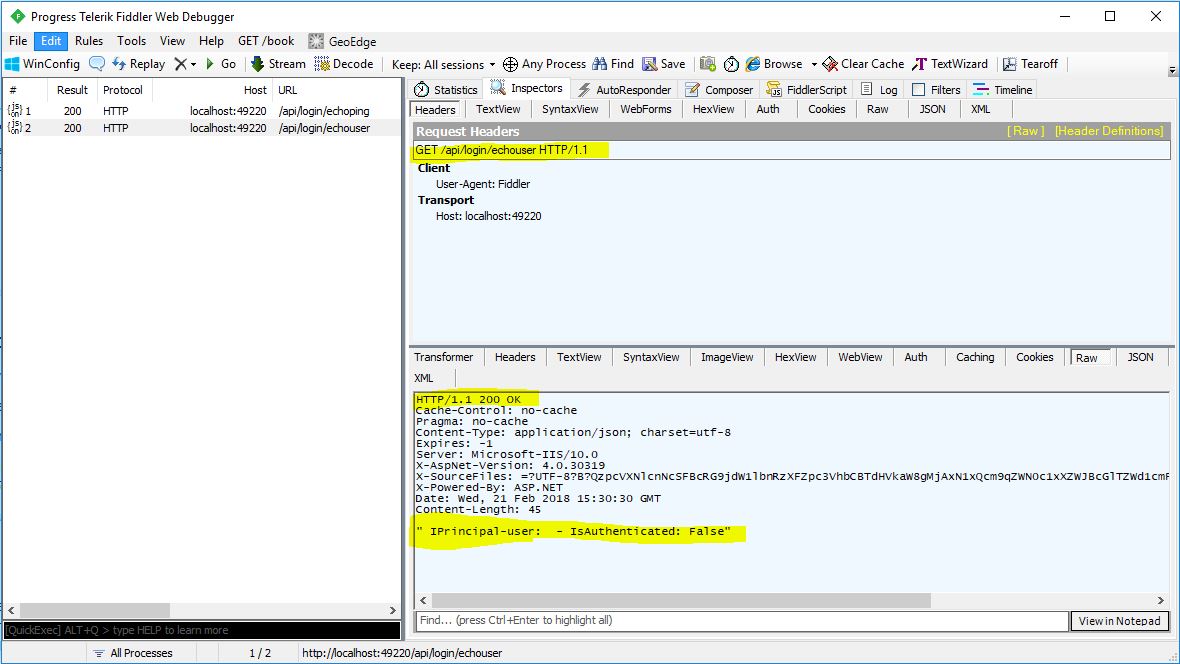1180x664 pixels.
Task: Click Browse to launch the browser
Action: click(774, 64)
